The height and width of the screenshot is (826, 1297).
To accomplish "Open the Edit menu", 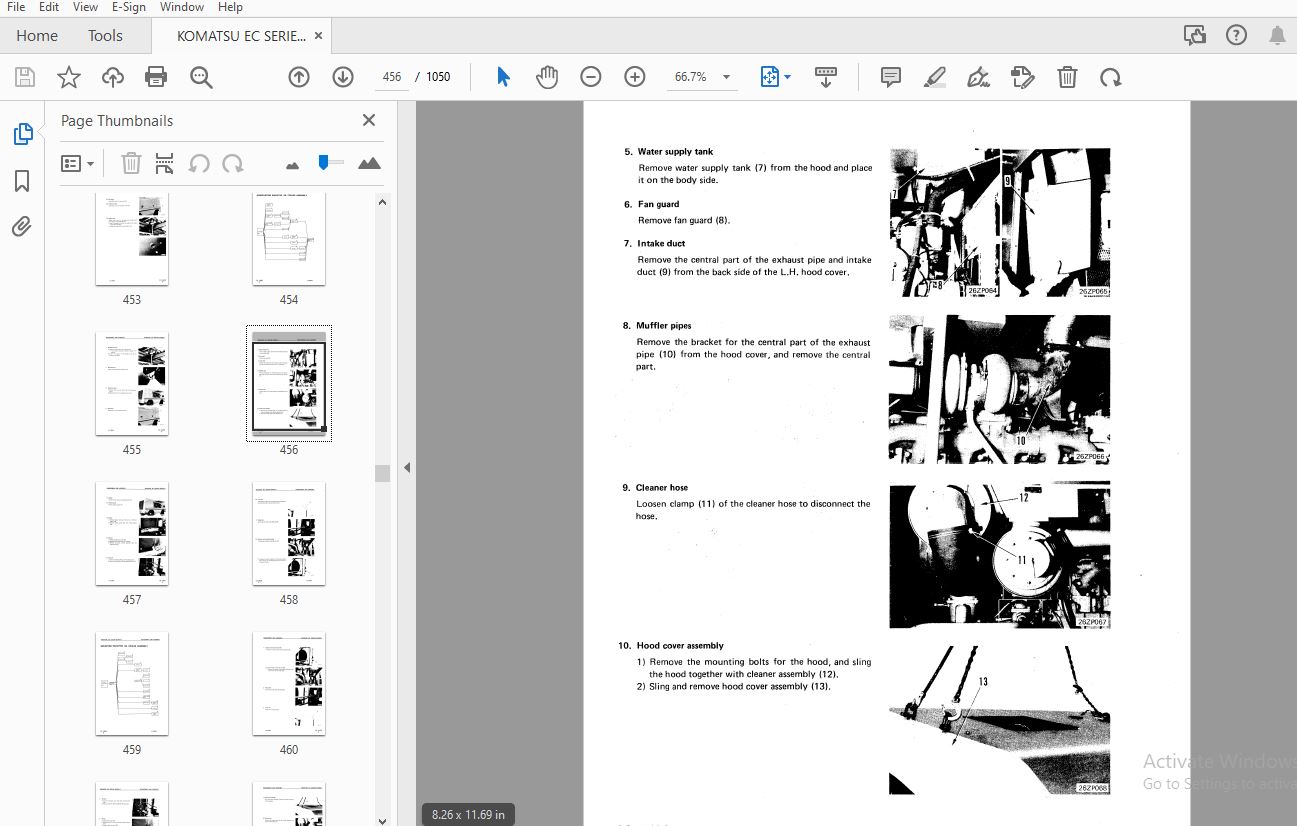I will coord(49,7).
